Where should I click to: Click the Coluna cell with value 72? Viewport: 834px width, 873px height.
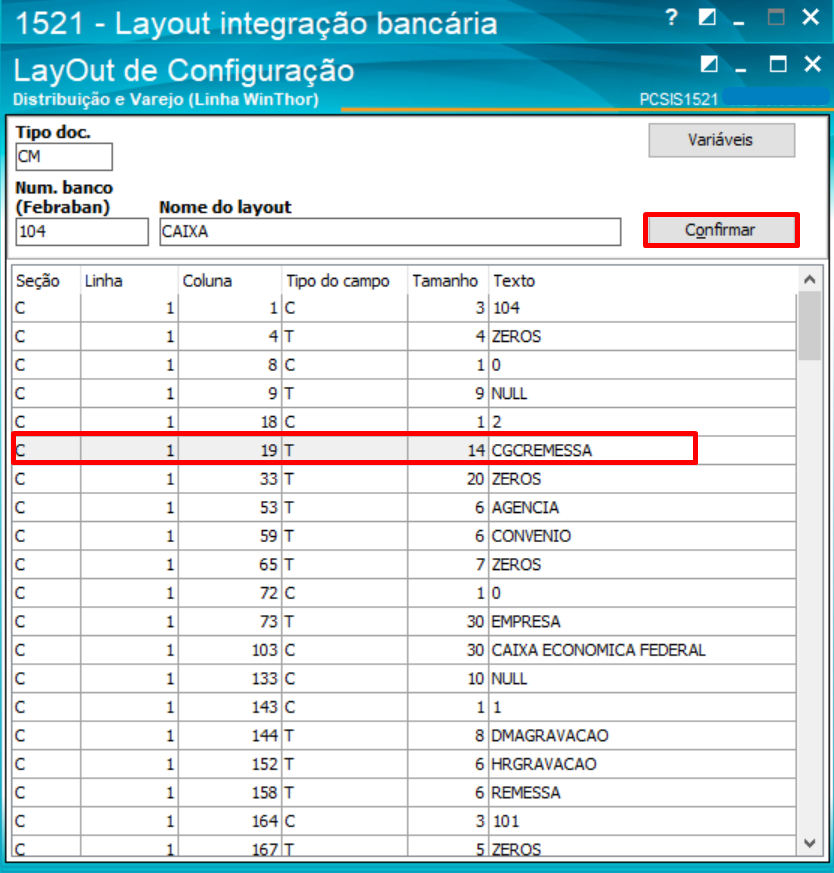point(230,593)
